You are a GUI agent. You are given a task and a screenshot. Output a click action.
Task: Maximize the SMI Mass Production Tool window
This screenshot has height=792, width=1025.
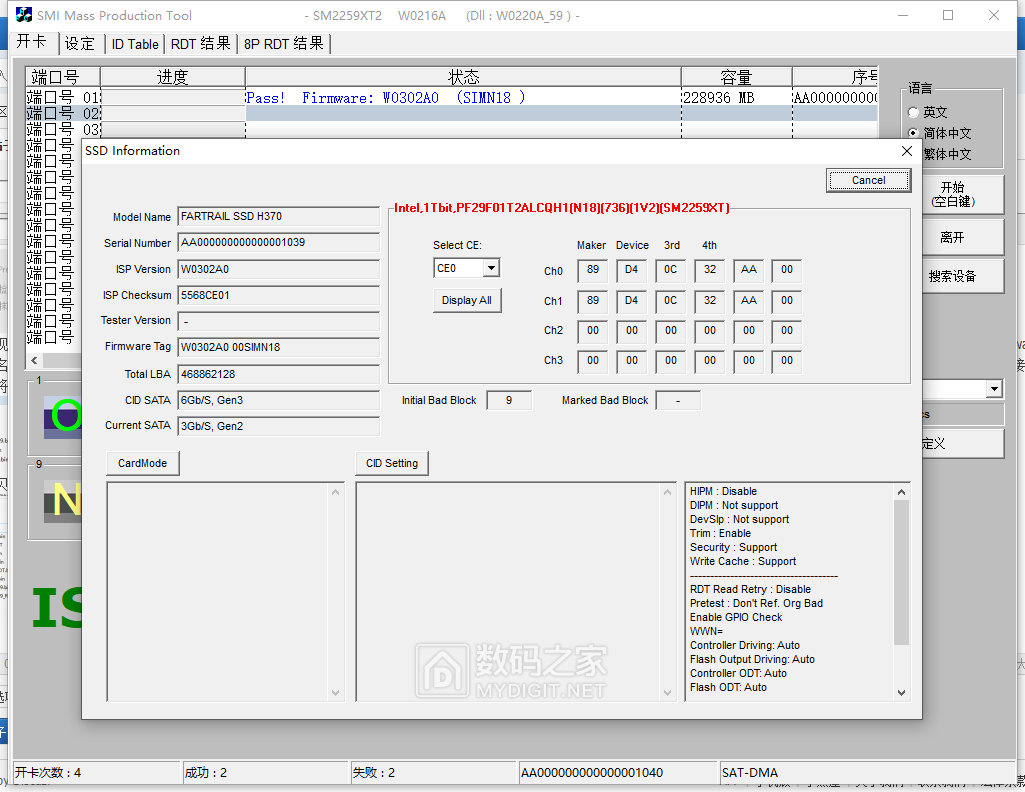point(948,15)
